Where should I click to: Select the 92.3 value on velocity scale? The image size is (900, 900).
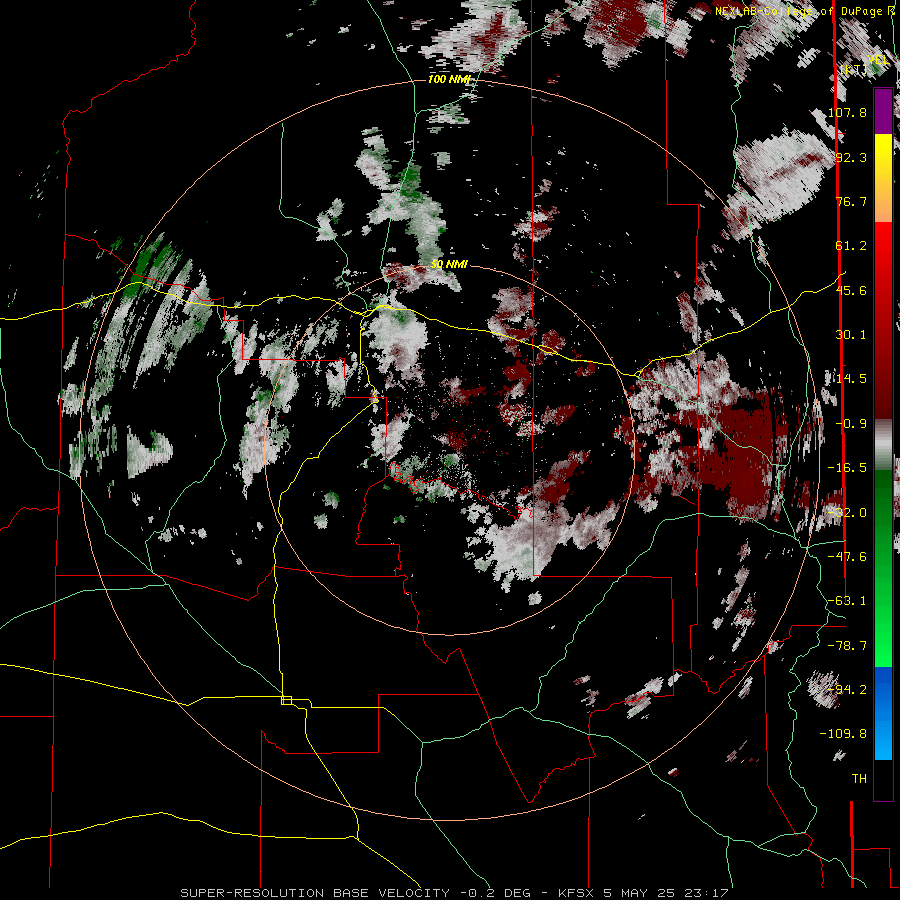[x=851, y=157]
